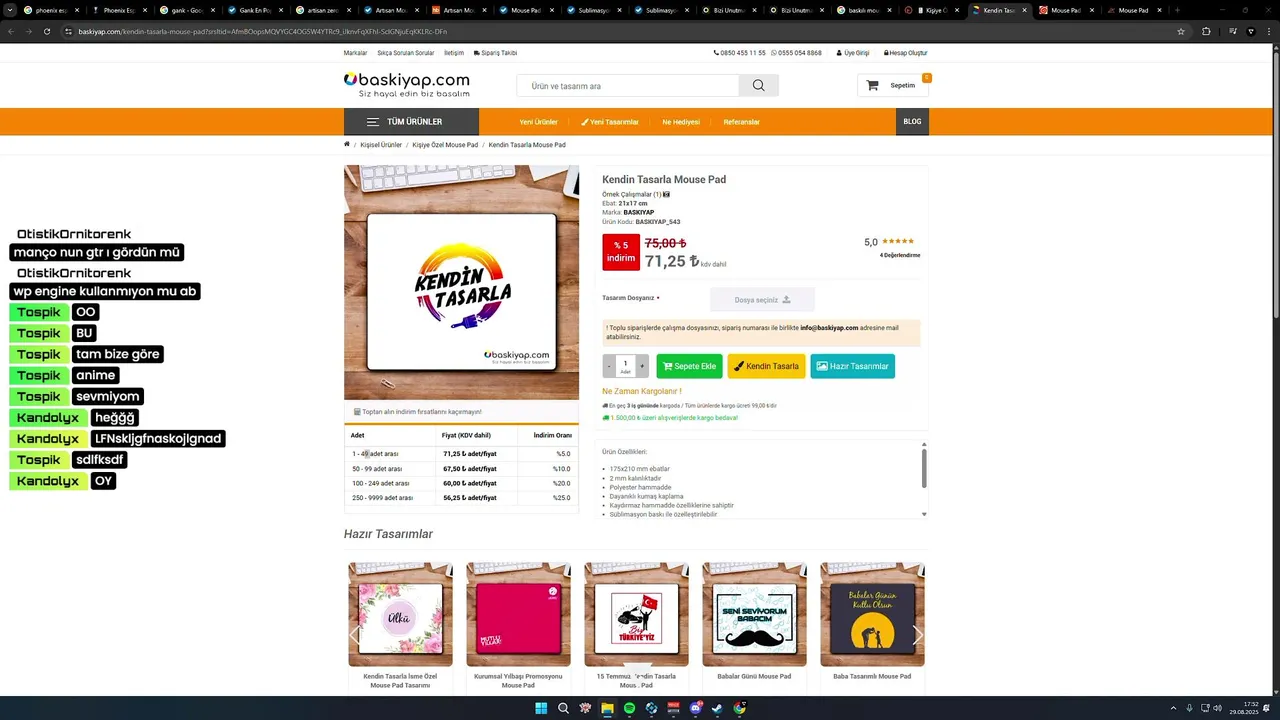Click the Sıkça Sorulan Sorular link

406,53
